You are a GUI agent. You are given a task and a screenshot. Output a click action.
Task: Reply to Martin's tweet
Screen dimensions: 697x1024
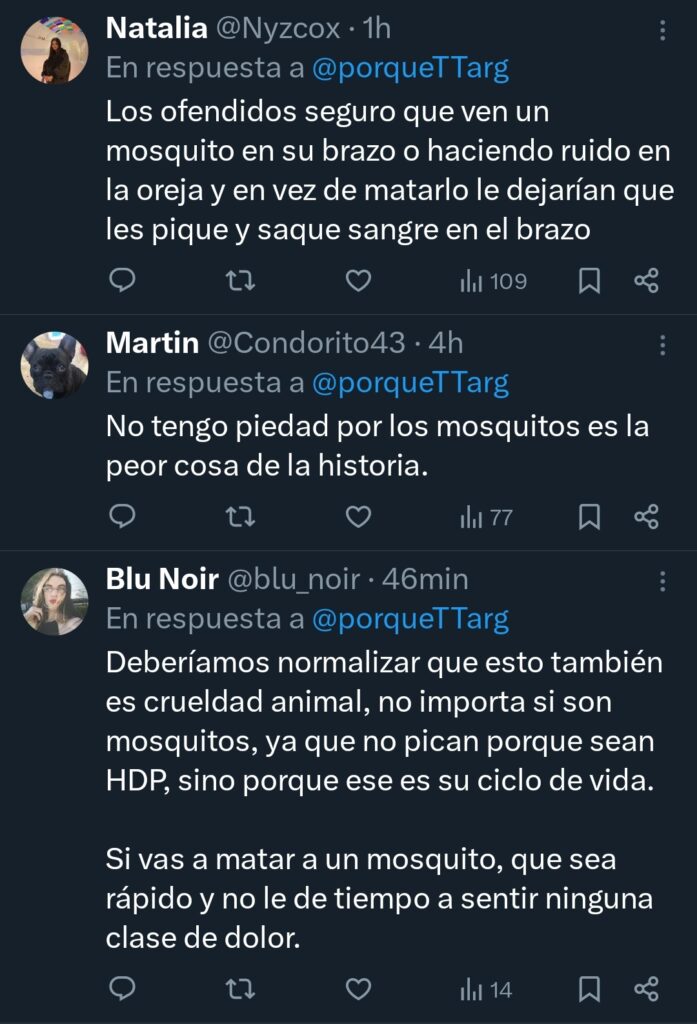pos(122,516)
